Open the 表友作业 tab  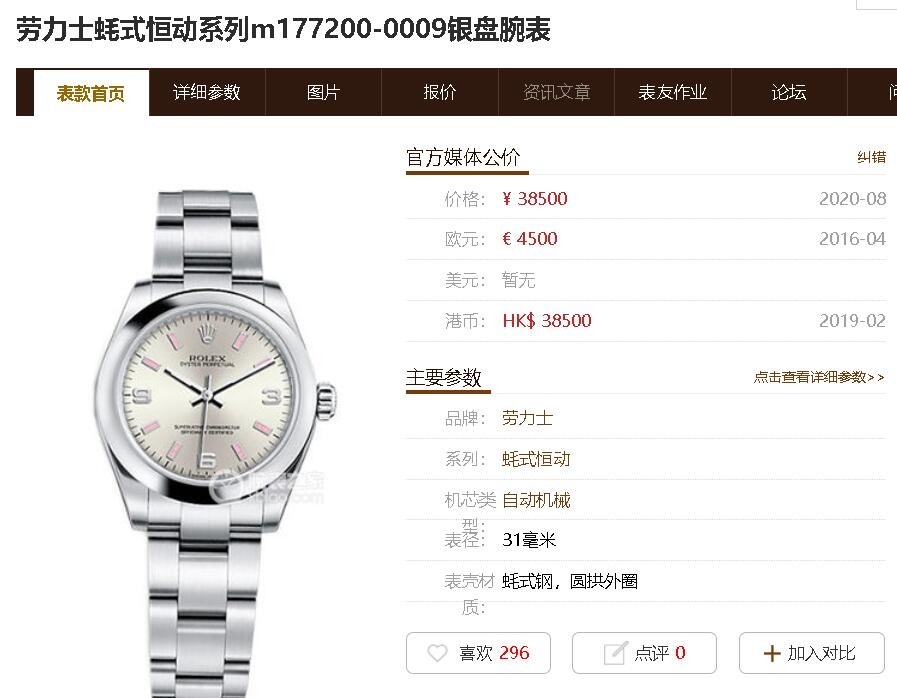[x=673, y=92]
